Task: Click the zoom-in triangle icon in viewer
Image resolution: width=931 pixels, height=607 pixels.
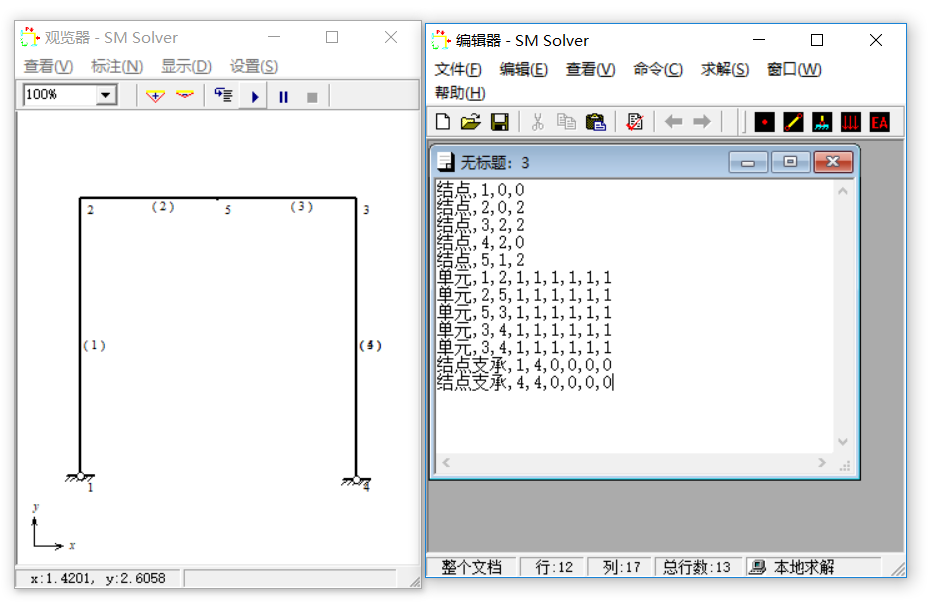Action: [x=155, y=96]
